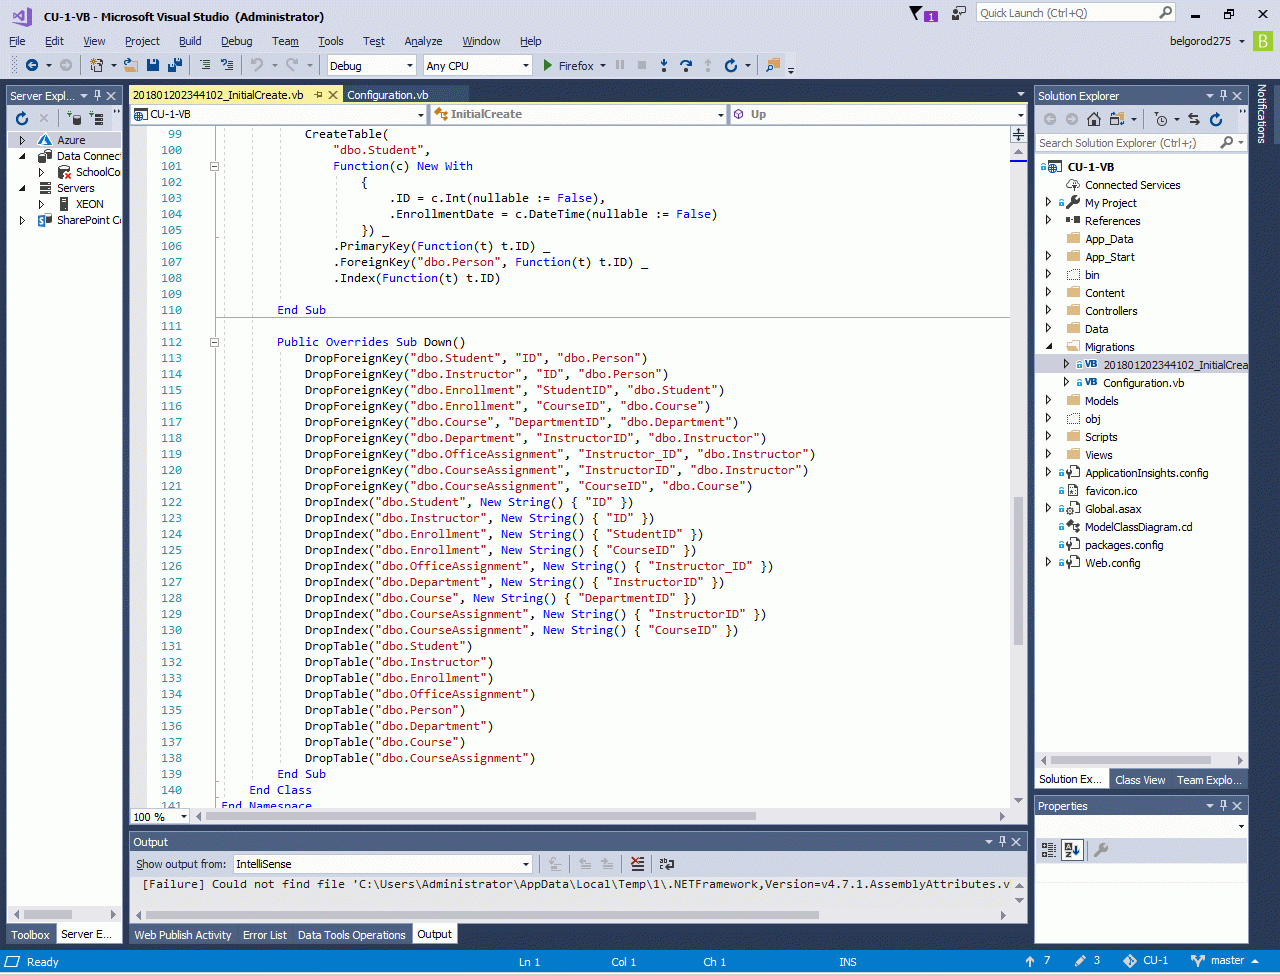Image resolution: width=1280 pixels, height=976 pixels.
Task: Open the Build menu
Action: (190, 41)
